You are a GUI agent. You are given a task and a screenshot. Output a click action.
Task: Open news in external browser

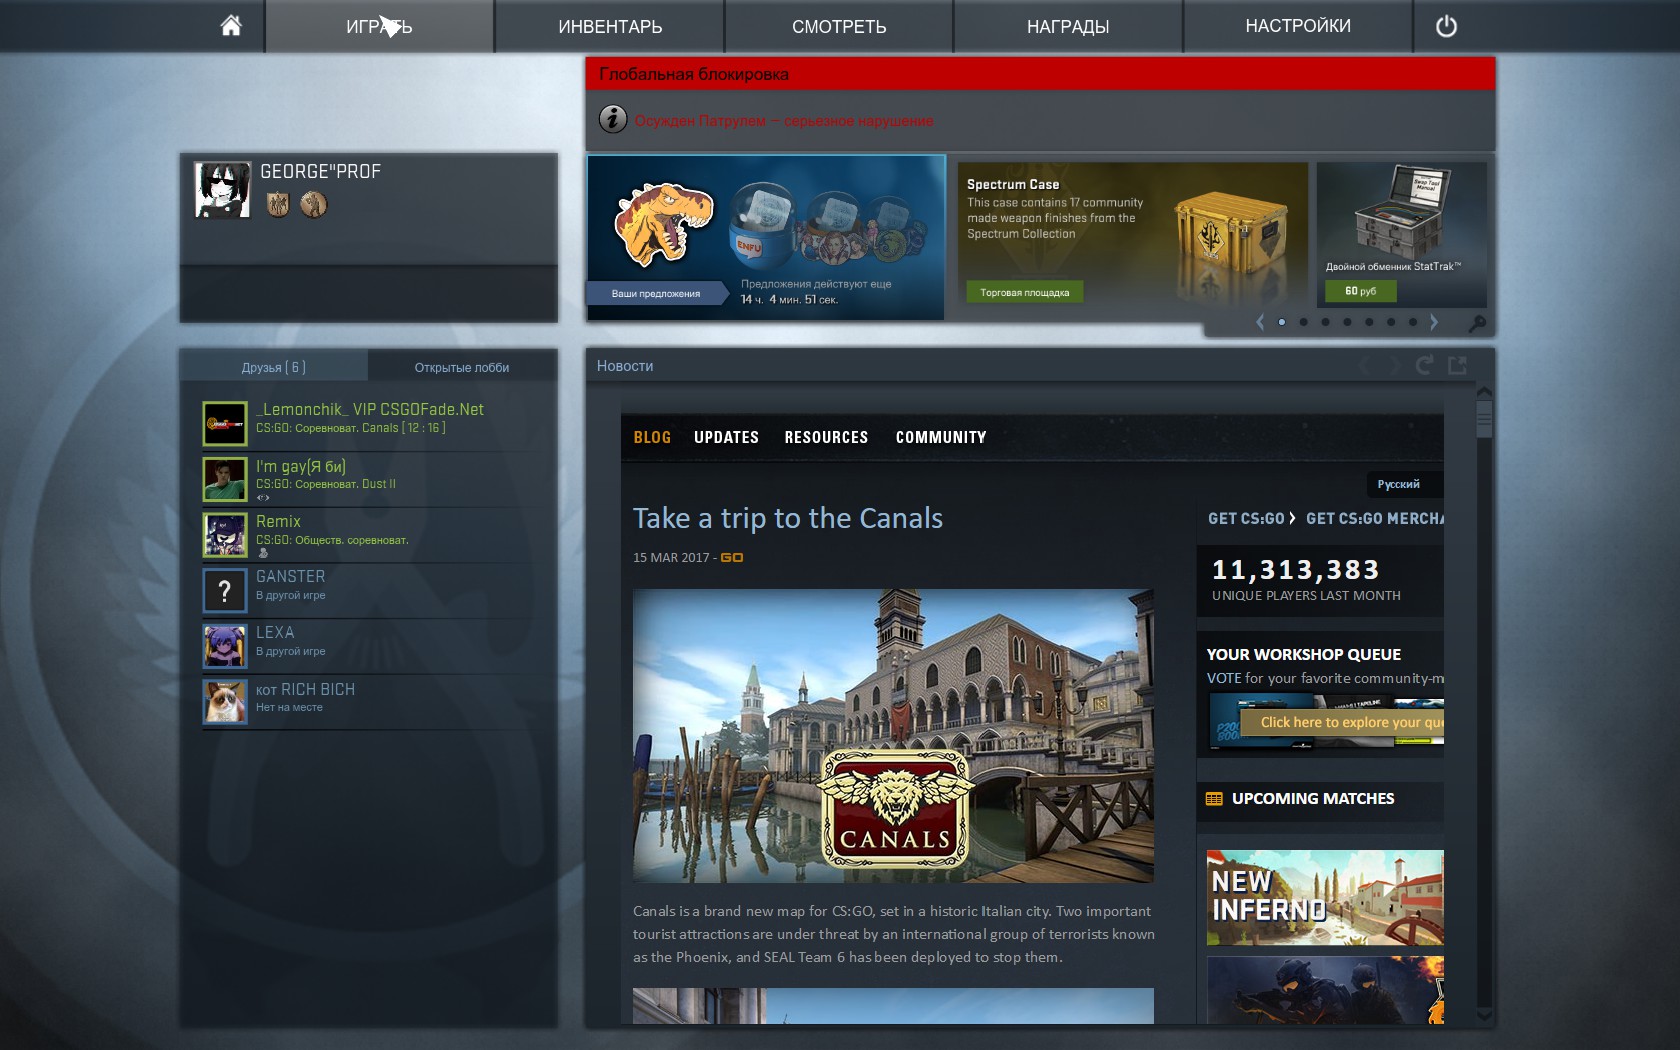(x=1457, y=365)
